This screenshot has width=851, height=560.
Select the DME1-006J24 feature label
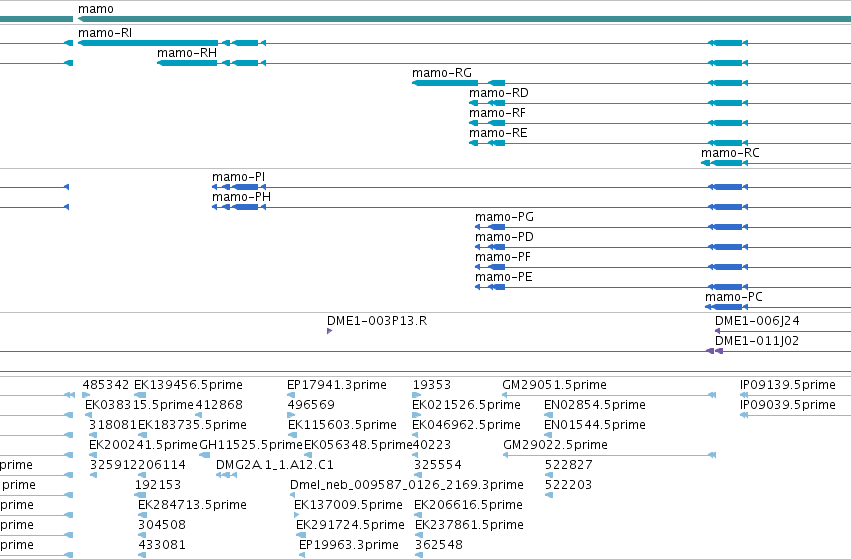757,321
